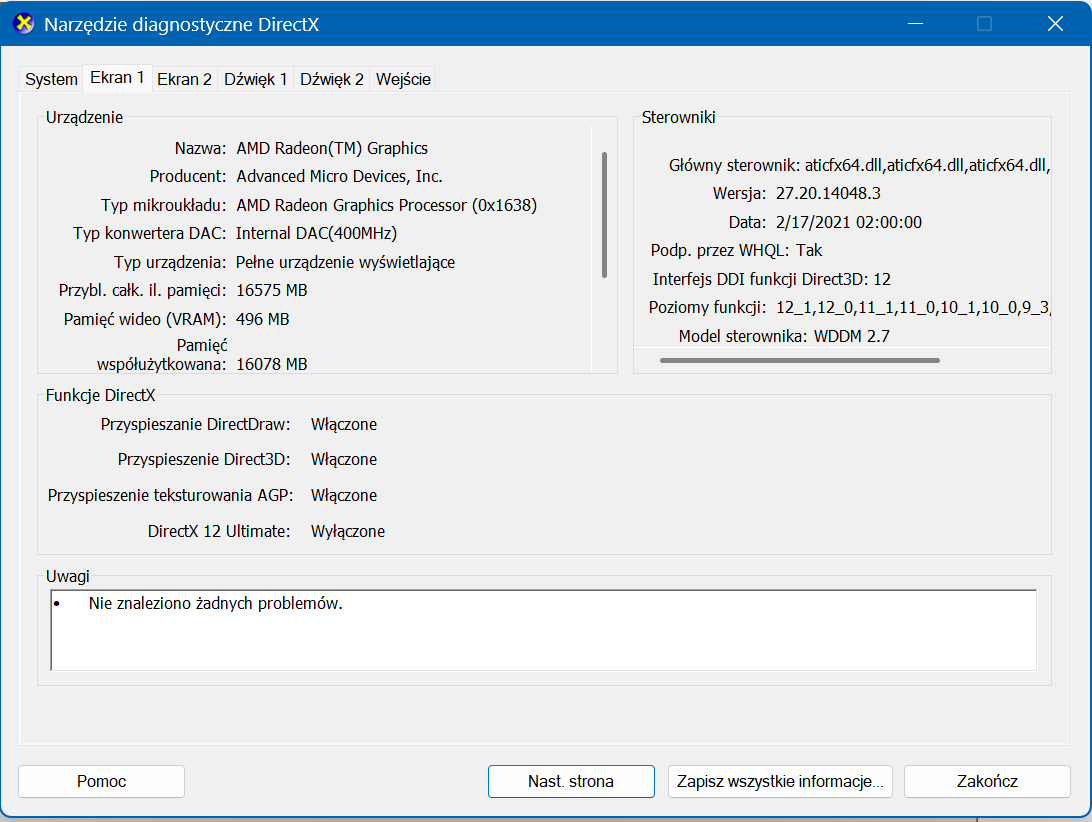Click the horizontal scrollbar in Sterowniki panel

click(799, 360)
